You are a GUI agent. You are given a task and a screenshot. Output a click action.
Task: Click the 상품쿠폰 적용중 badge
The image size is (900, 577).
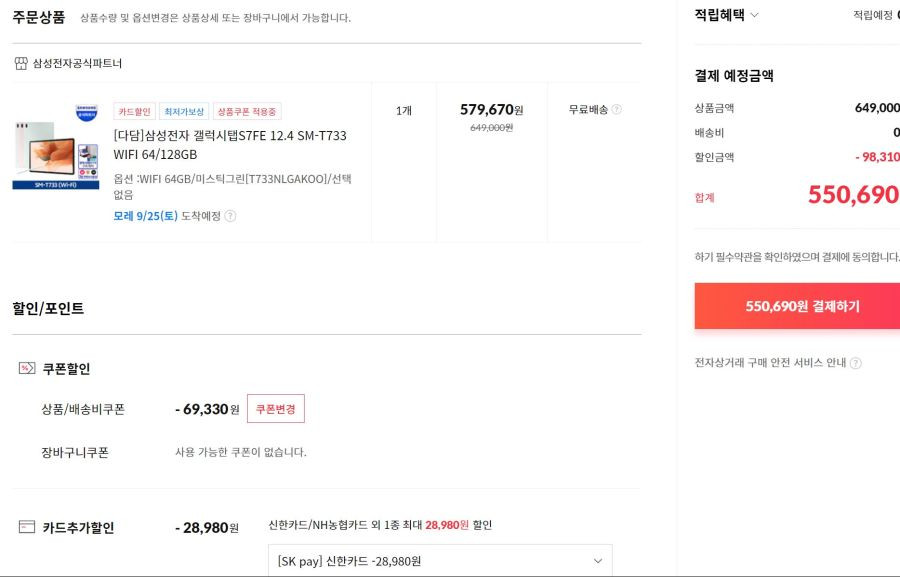247,111
